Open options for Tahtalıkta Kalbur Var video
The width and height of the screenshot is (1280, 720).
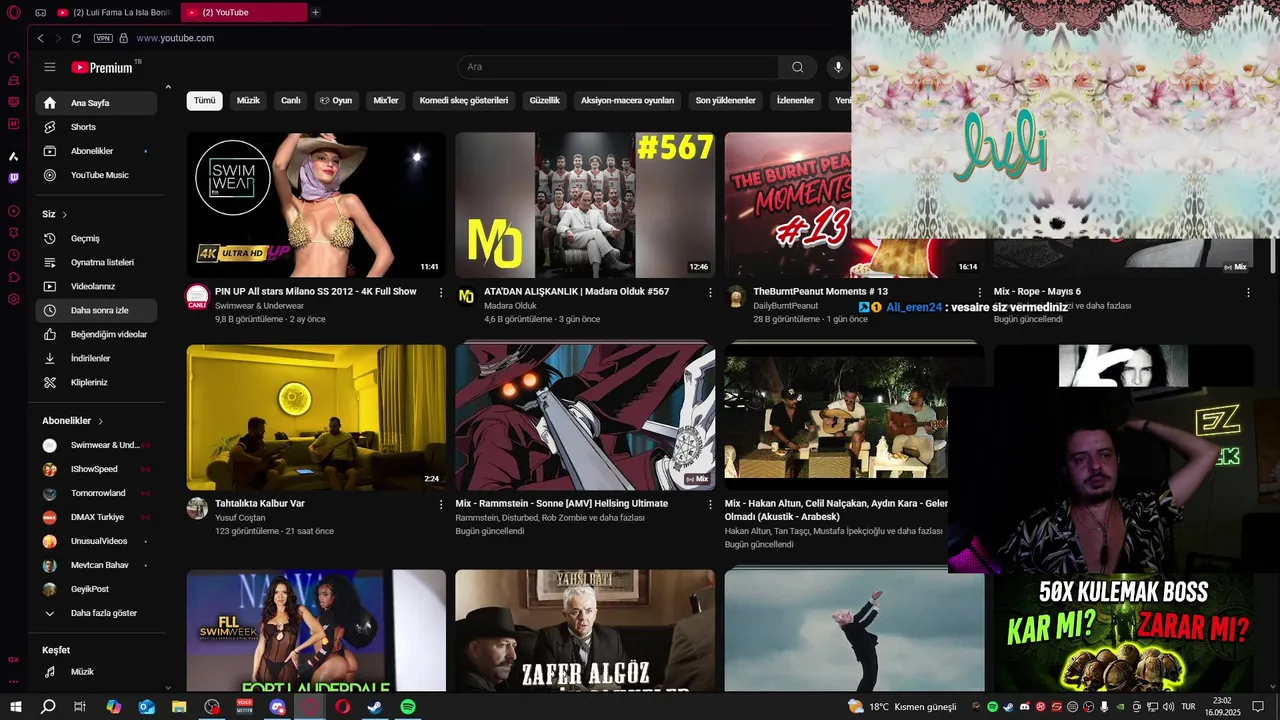point(441,504)
